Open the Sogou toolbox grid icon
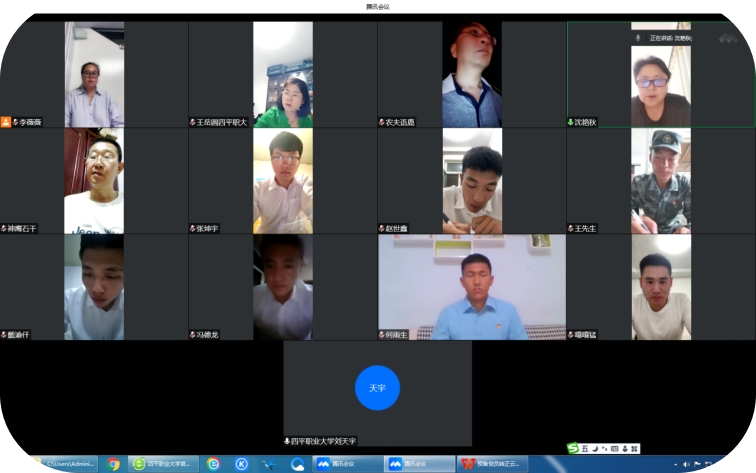 [634, 449]
